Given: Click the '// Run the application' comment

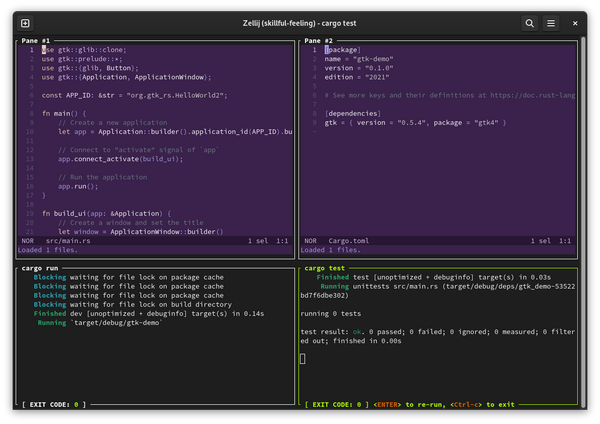Looking at the screenshot, I should point(103,177).
